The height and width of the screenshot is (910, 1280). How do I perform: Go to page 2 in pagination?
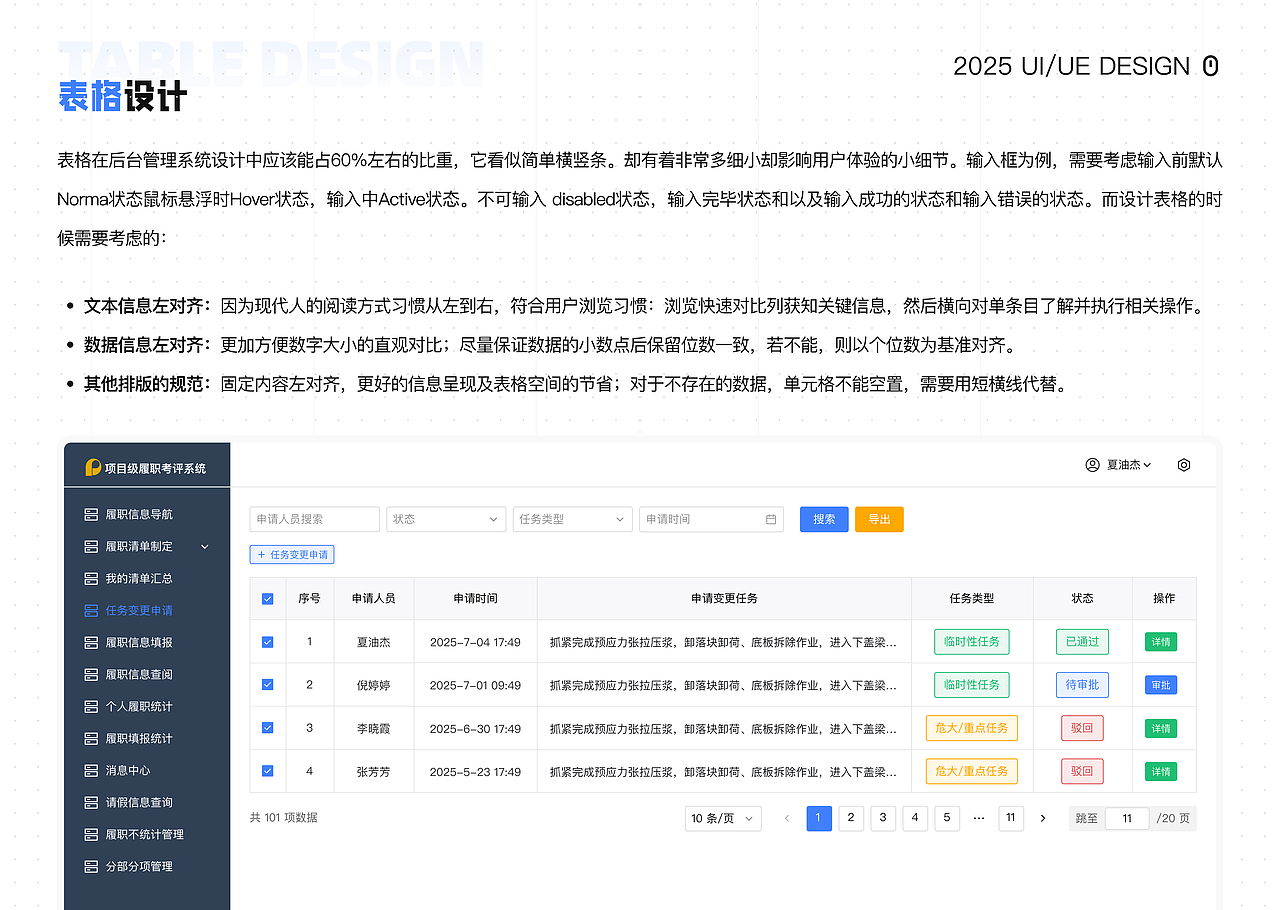[x=851, y=818]
